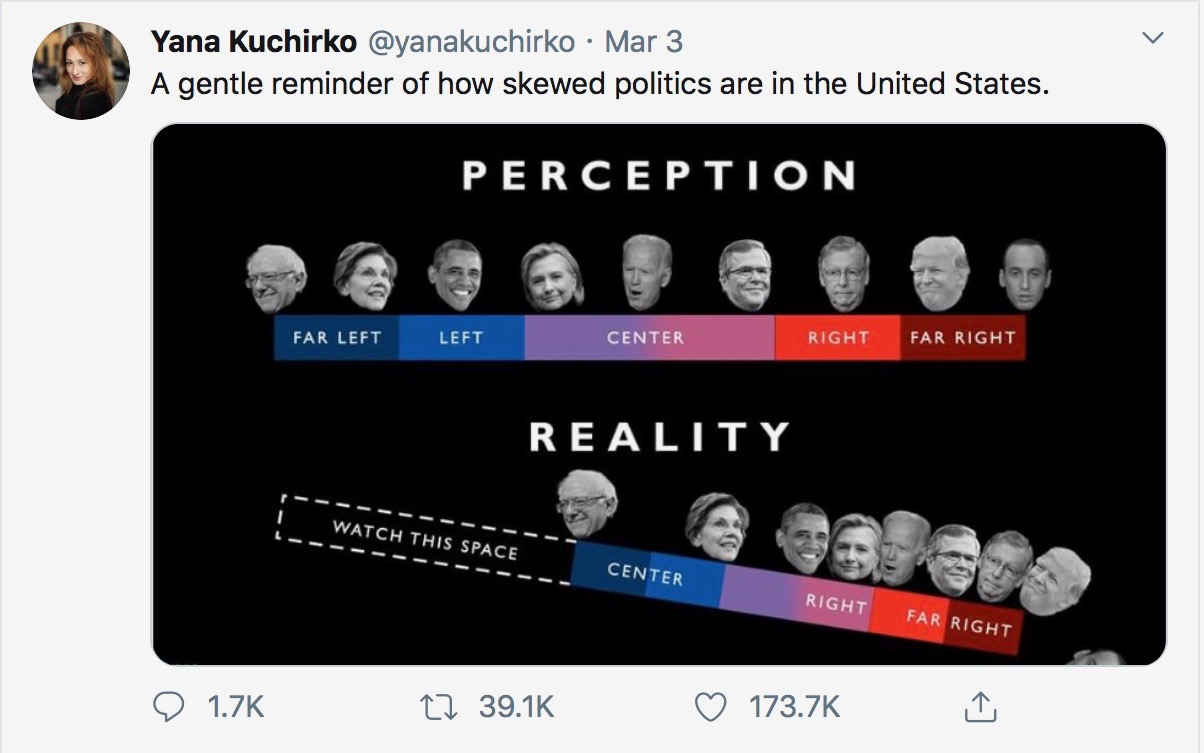Click the 1.7K reply count

235,707
